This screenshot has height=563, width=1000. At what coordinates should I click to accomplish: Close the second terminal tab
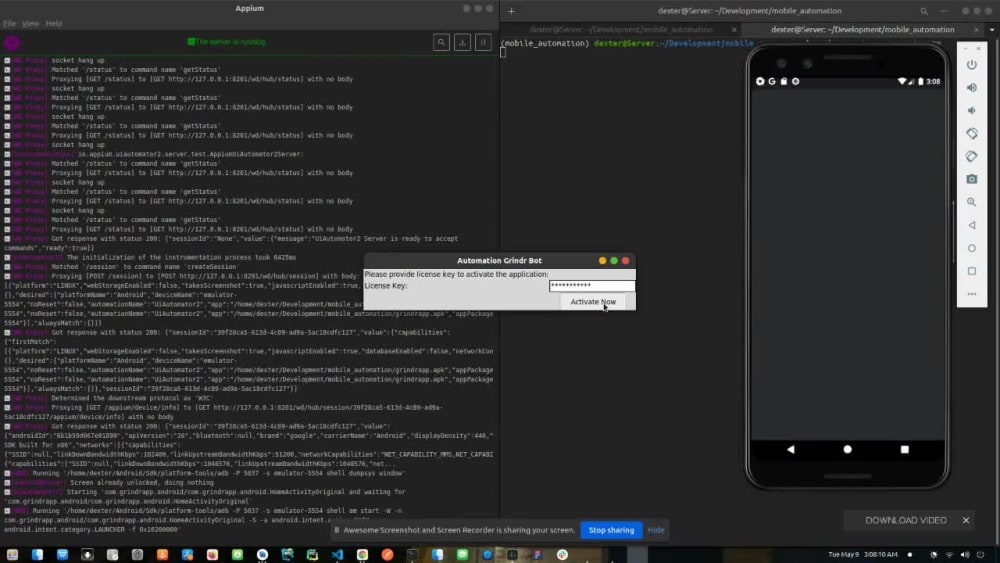pyautogui.click(x=976, y=30)
